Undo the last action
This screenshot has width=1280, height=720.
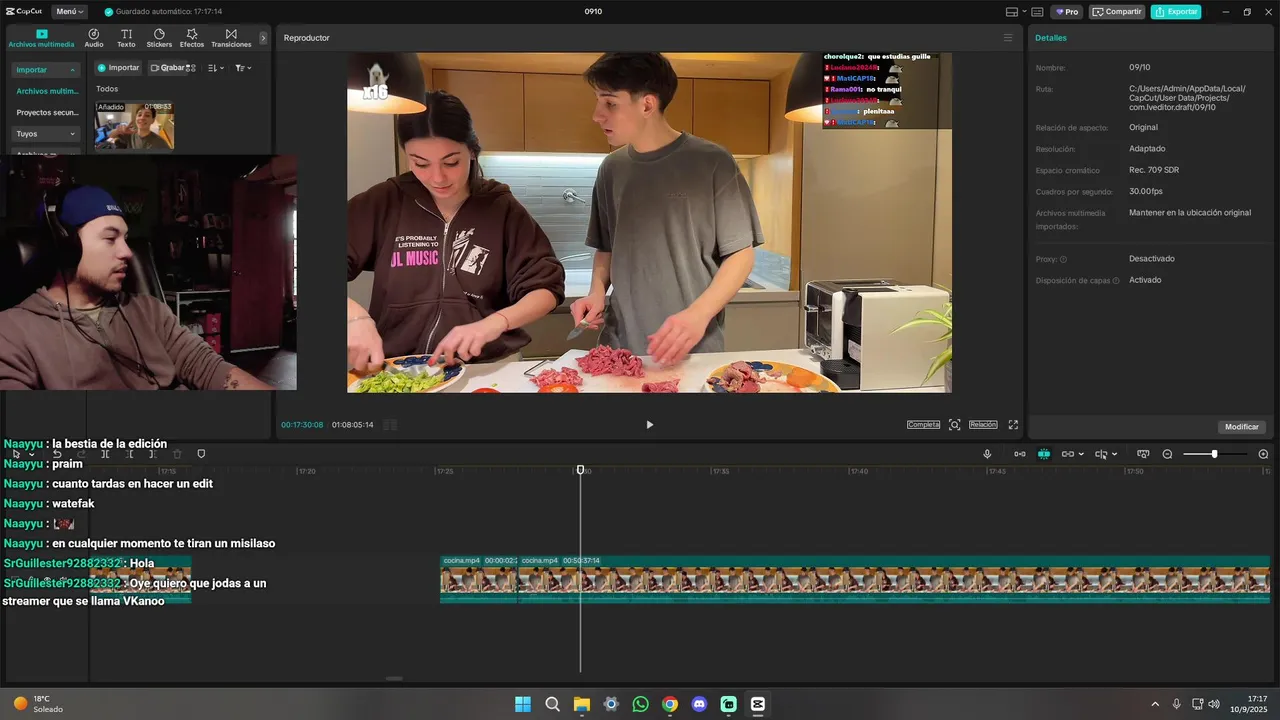click(57, 454)
